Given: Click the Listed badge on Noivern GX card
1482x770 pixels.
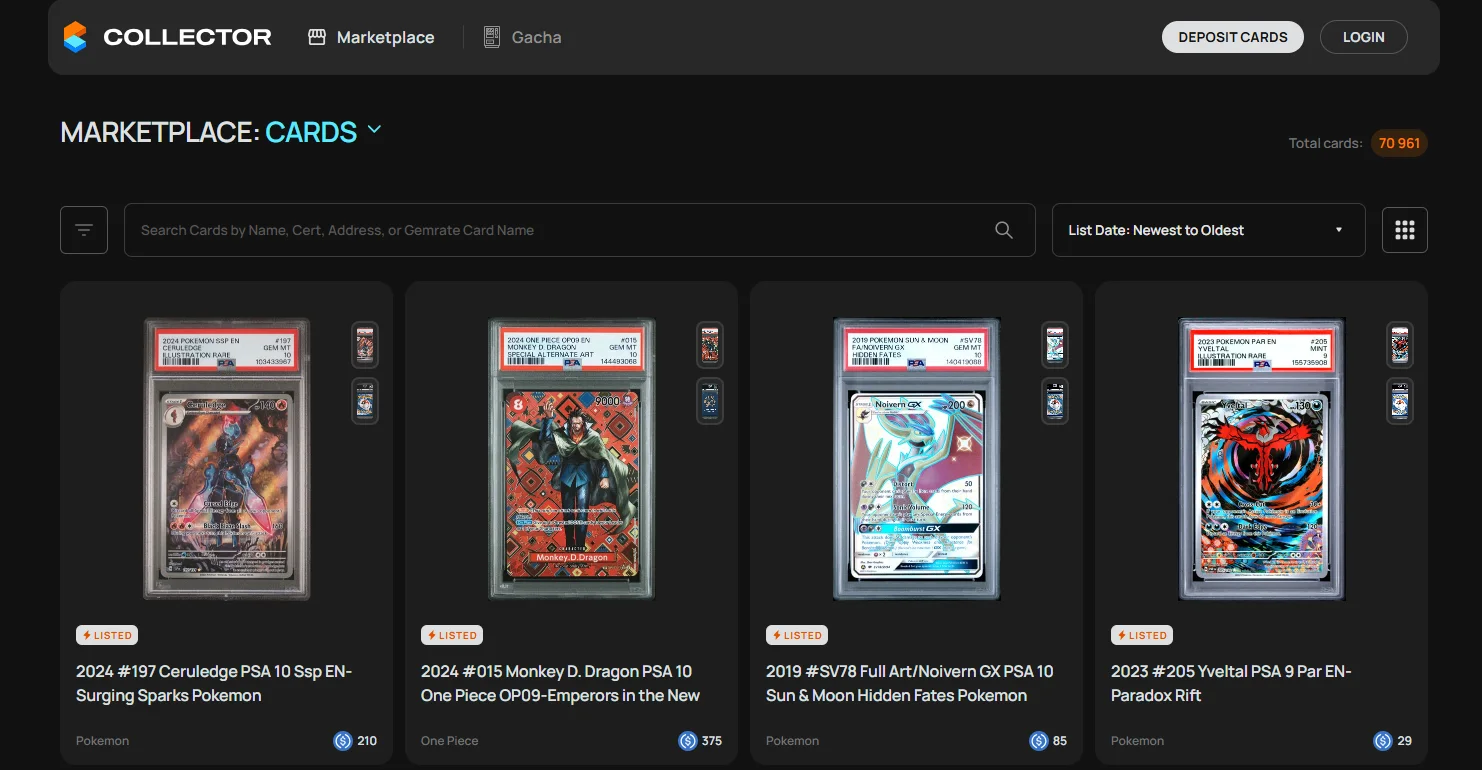Looking at the screenshot, I should 797,635.
